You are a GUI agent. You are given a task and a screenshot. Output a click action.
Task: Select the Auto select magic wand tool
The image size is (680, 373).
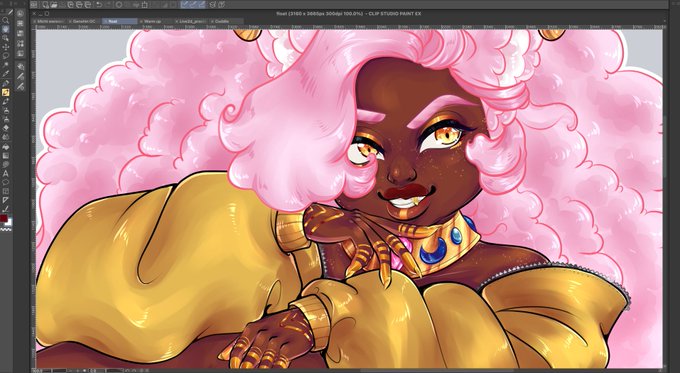coord(6,65)
